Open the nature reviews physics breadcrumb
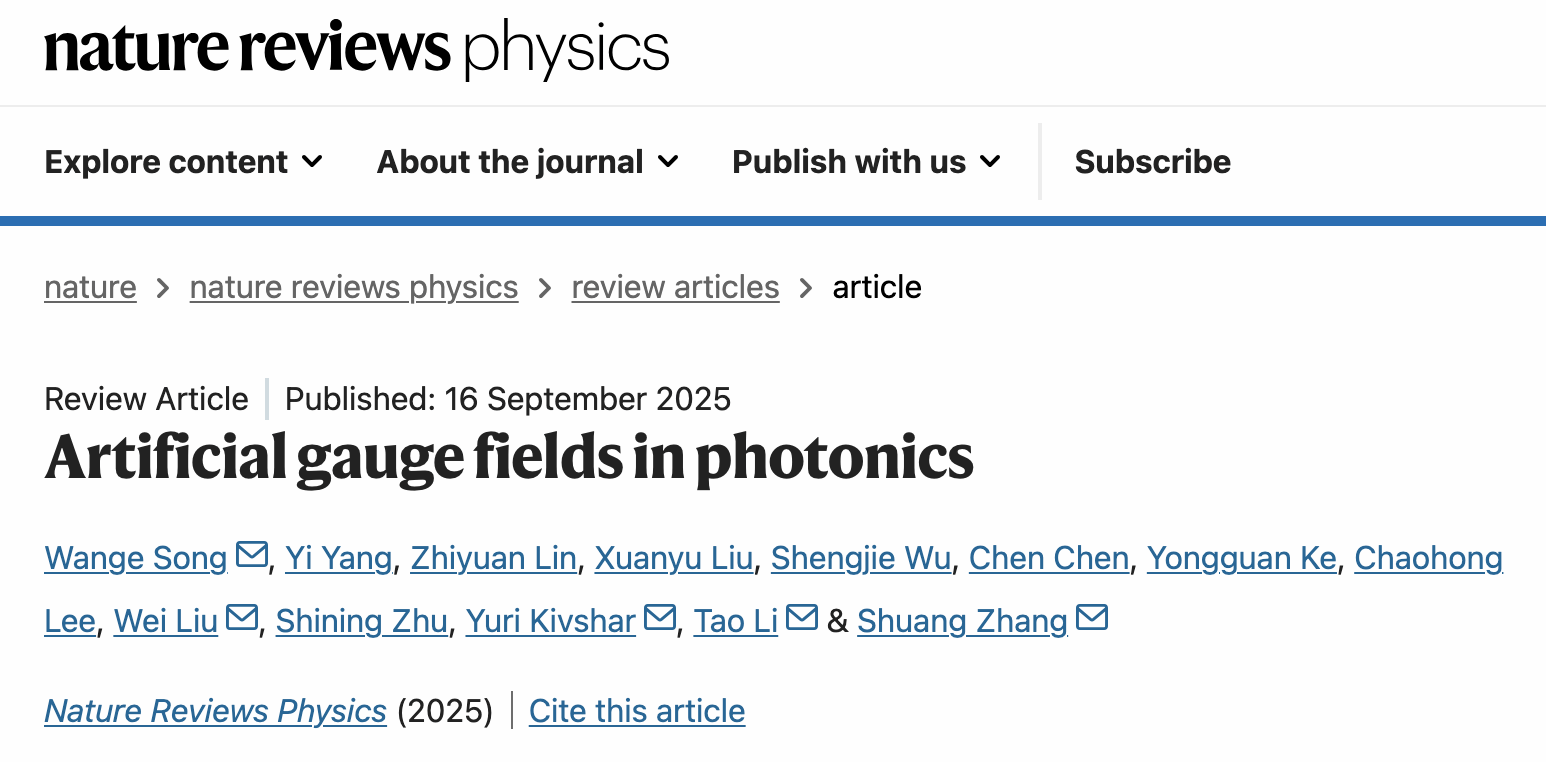 (x=354, y=288)
